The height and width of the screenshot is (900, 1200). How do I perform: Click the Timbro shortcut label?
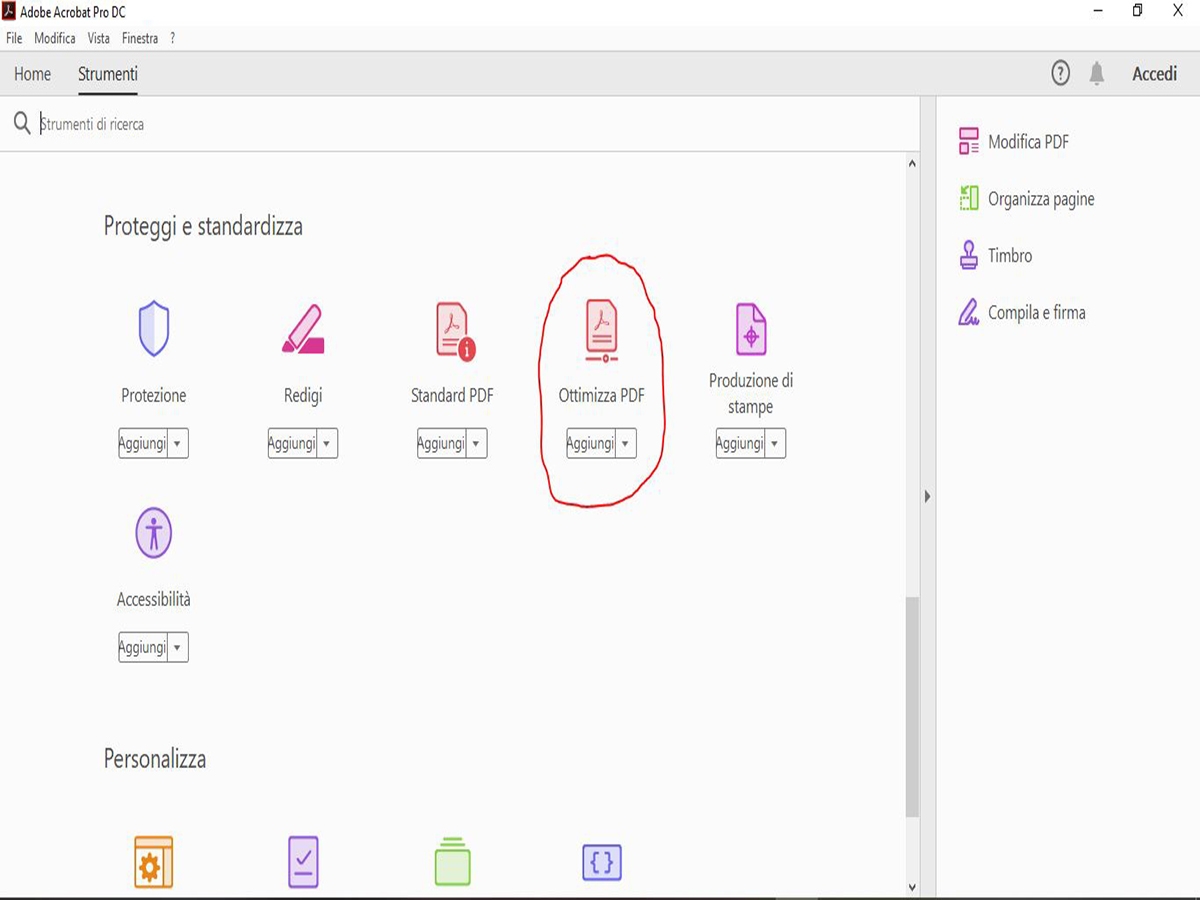[1010, 256]
